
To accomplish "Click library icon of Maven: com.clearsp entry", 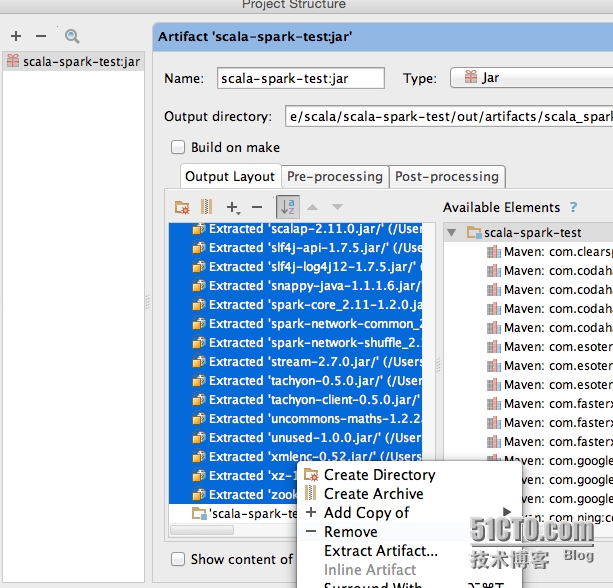I will click(494, 252).
